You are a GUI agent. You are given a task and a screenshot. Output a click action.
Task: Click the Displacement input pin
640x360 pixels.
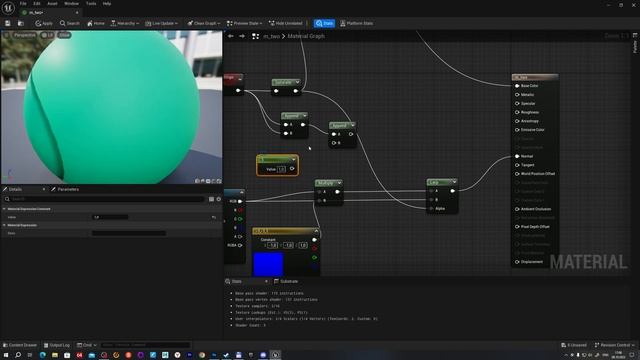tap(517, 262)
